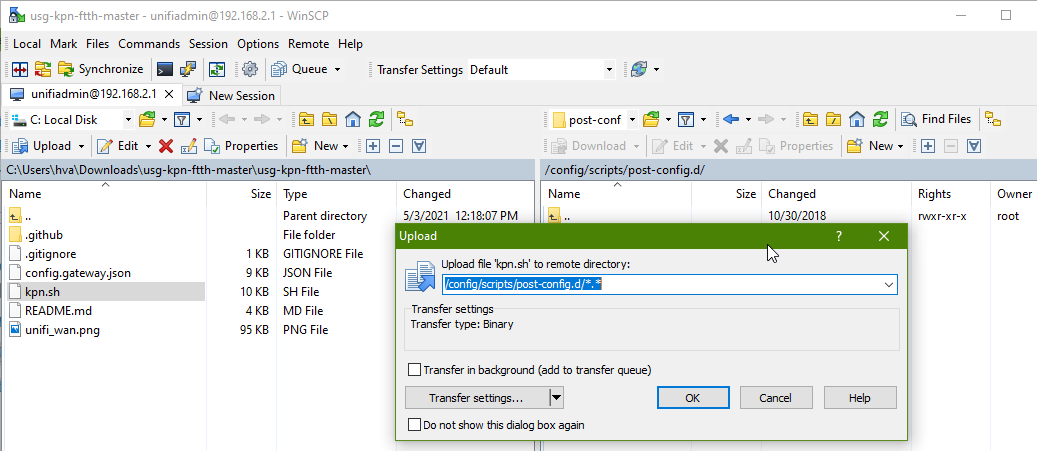
Task: Click remote panel filter icon
Action: coord(686,119)
